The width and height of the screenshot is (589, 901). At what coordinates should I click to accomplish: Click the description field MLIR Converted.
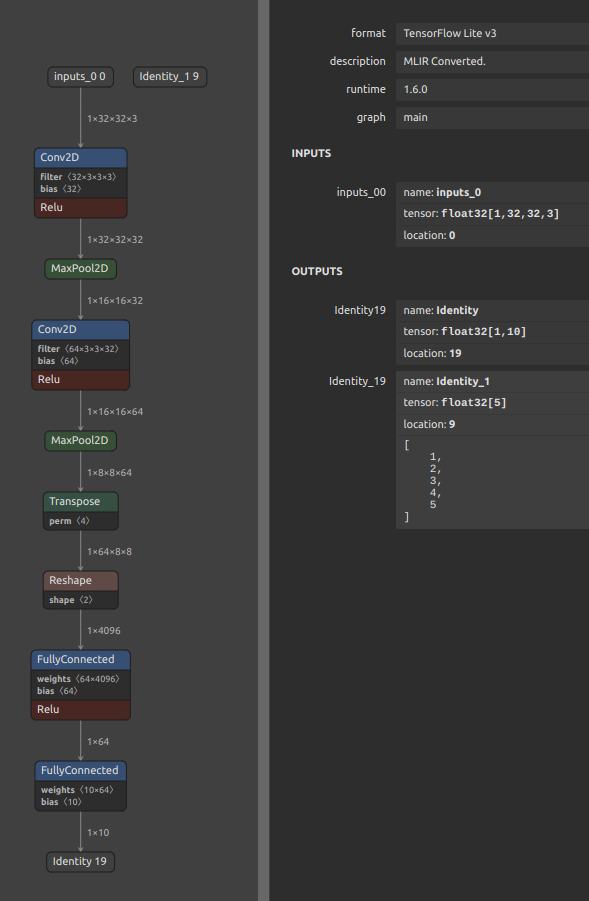[x=492, y=61]
